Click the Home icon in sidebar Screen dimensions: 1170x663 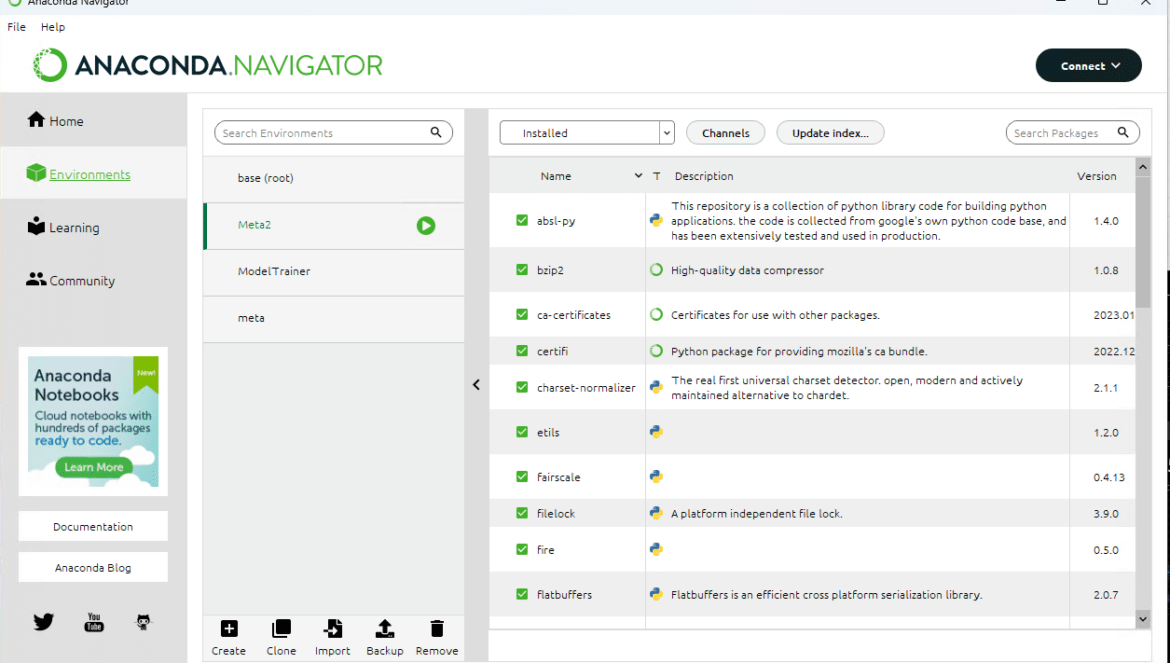click(x=36, y=119)
